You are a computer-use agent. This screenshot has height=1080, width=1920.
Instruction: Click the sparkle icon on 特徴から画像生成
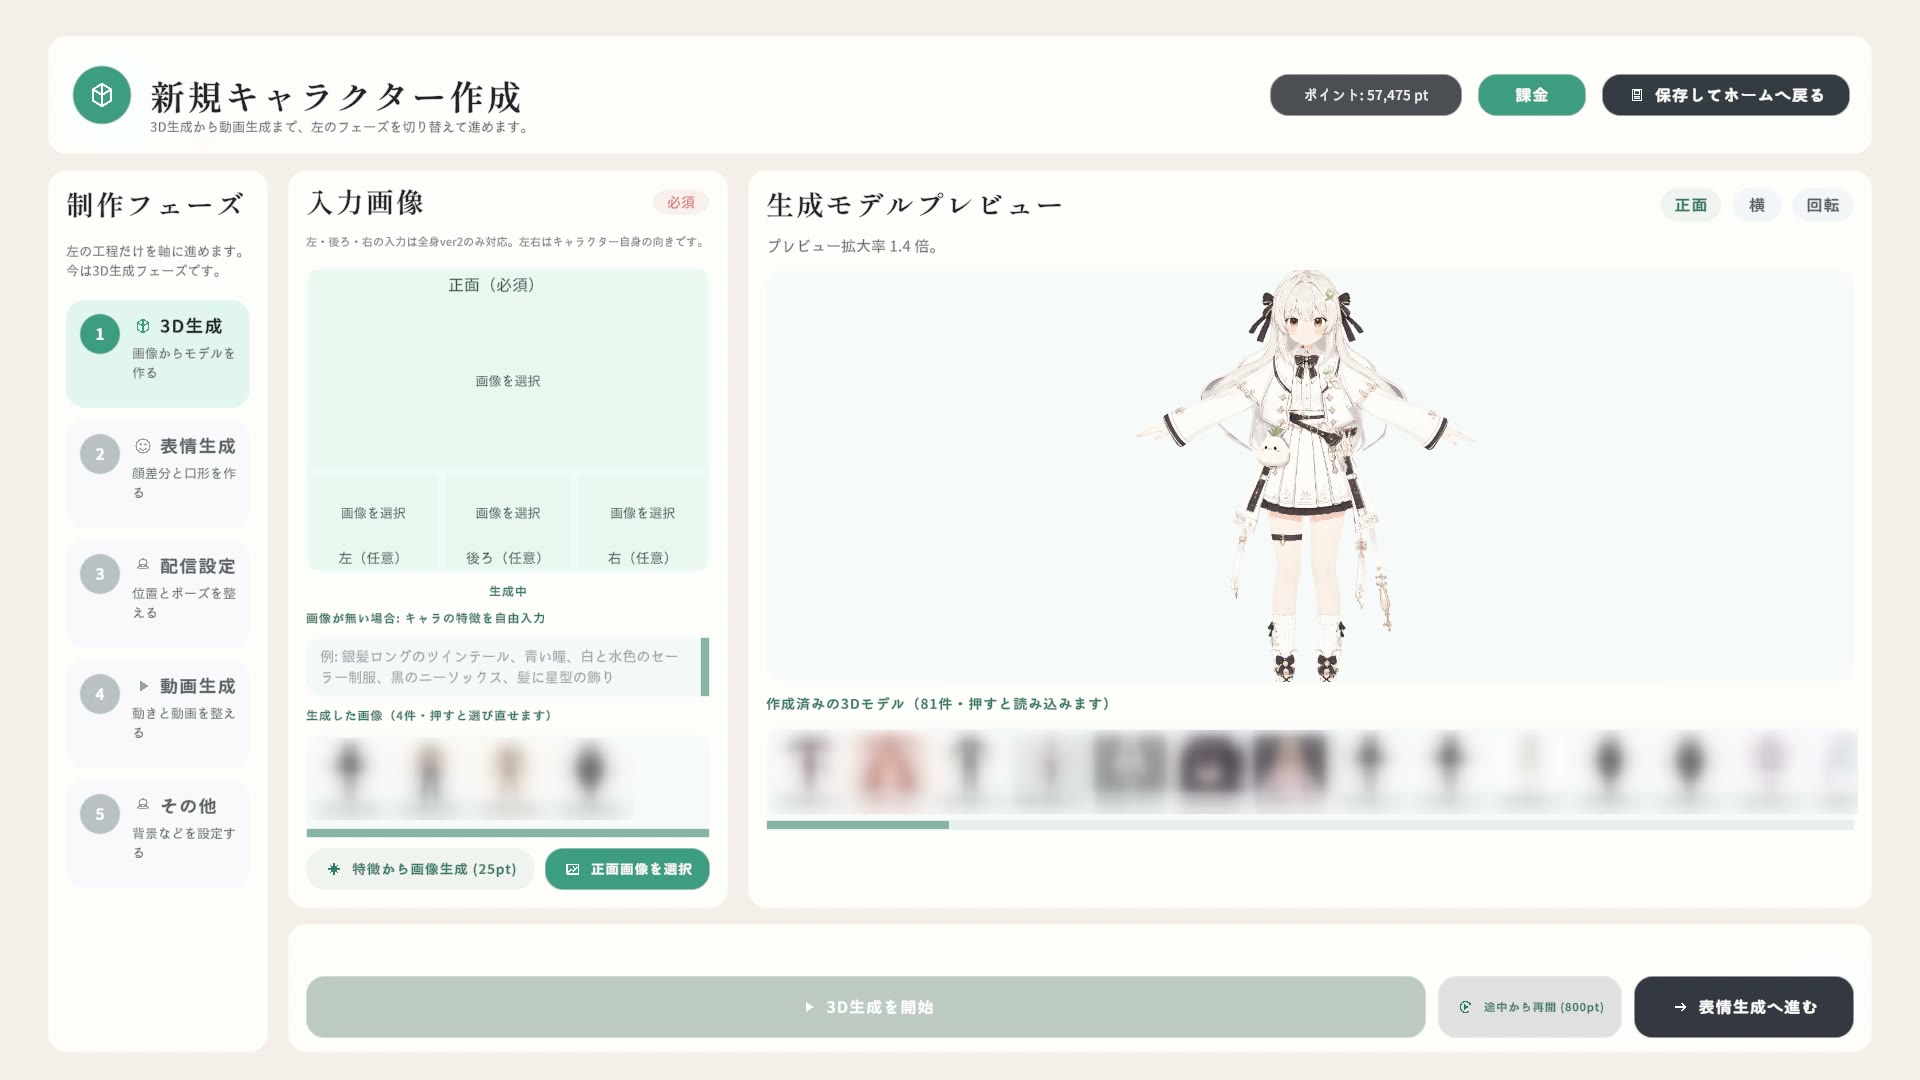[334, 869]
